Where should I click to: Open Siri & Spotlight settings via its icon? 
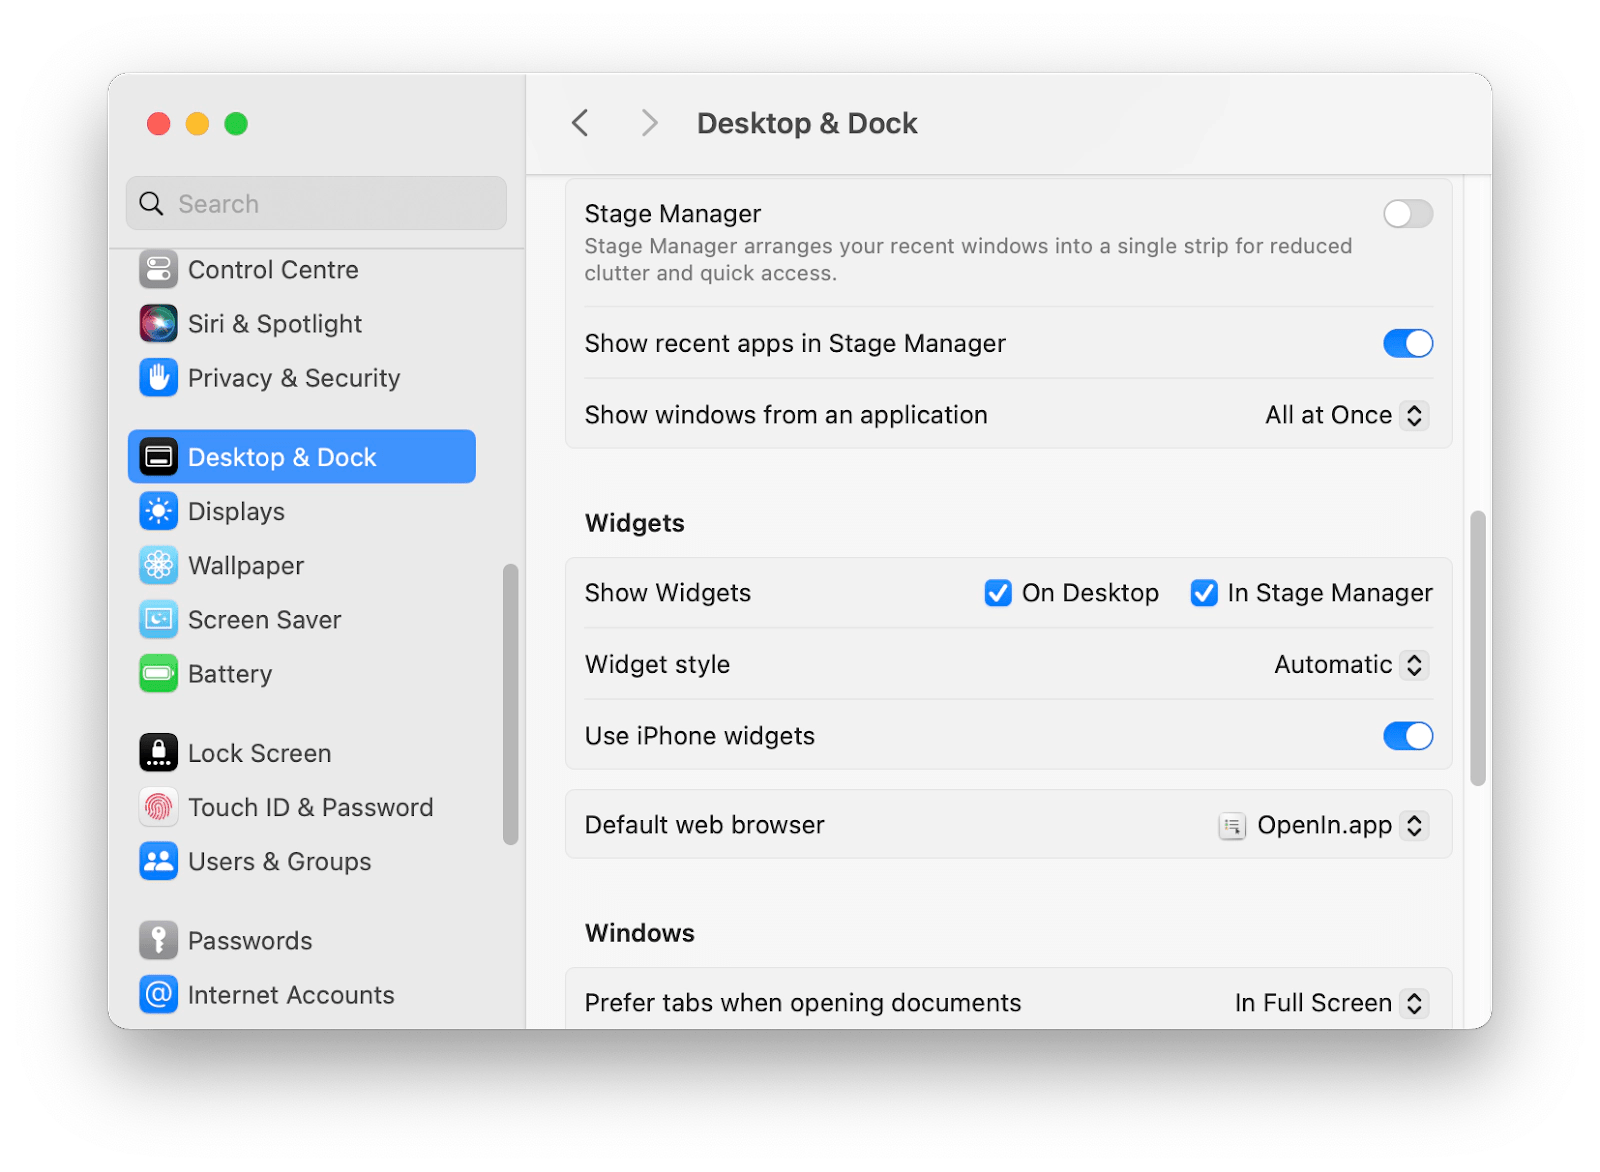pyautogui.click(x=158, y=323)
